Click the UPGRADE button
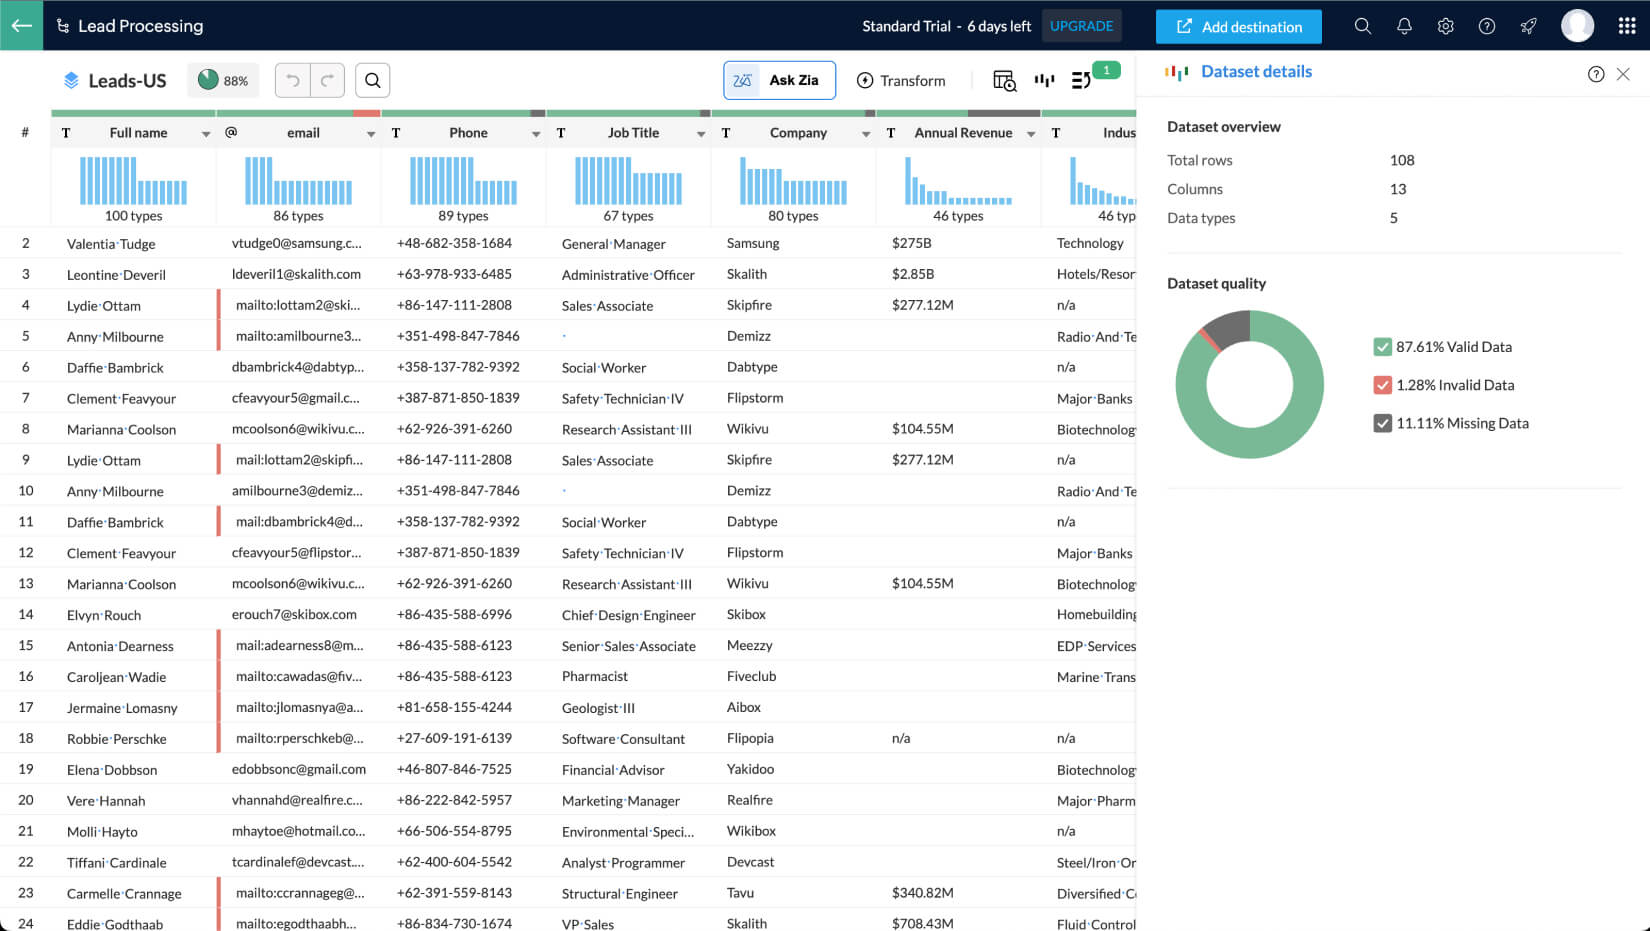Screen dimensions: 1650x931 1081,26
